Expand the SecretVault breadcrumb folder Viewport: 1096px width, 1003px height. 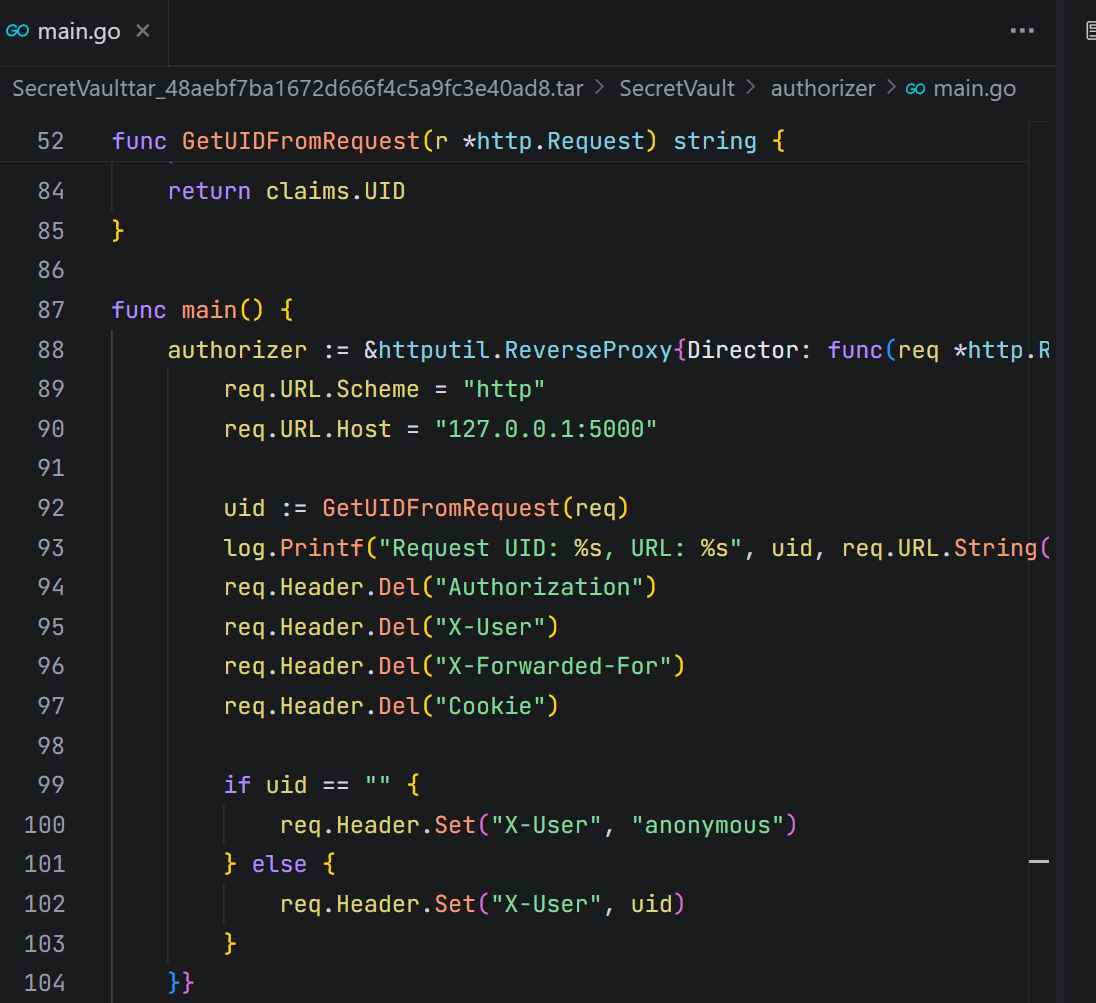point(676,89)
